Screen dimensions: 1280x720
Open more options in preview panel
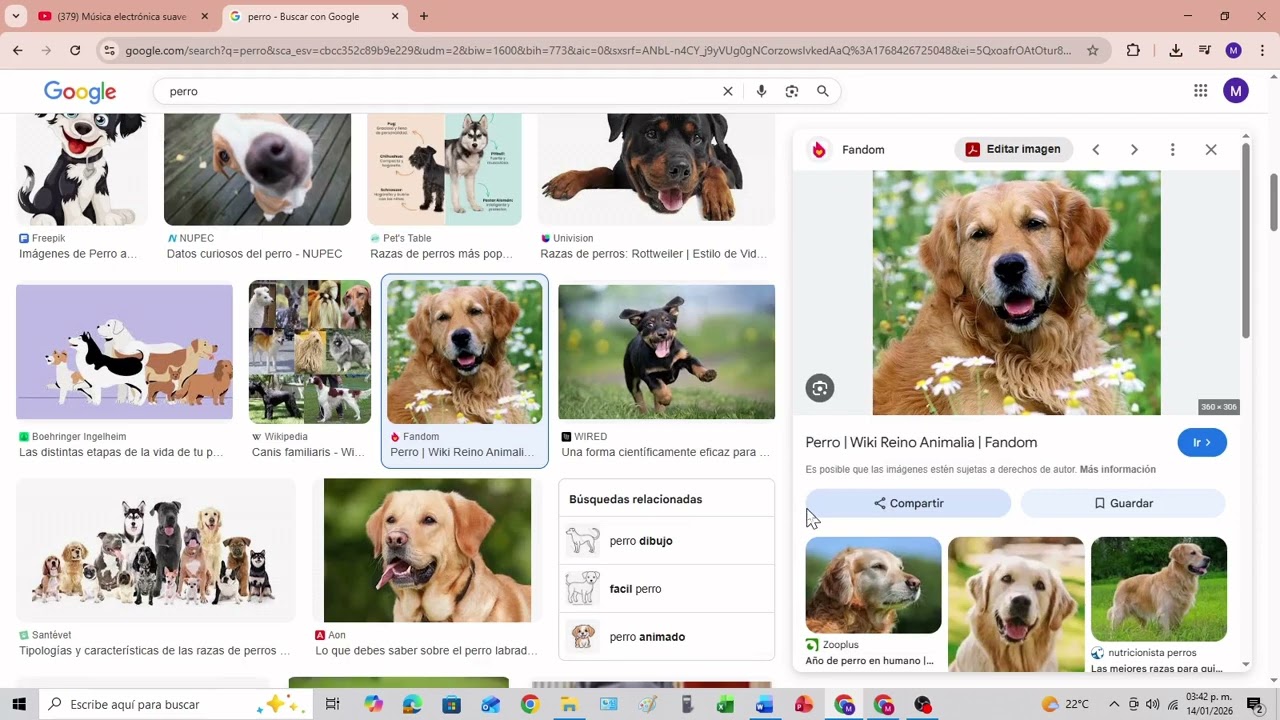click(x=1172, y=150)
